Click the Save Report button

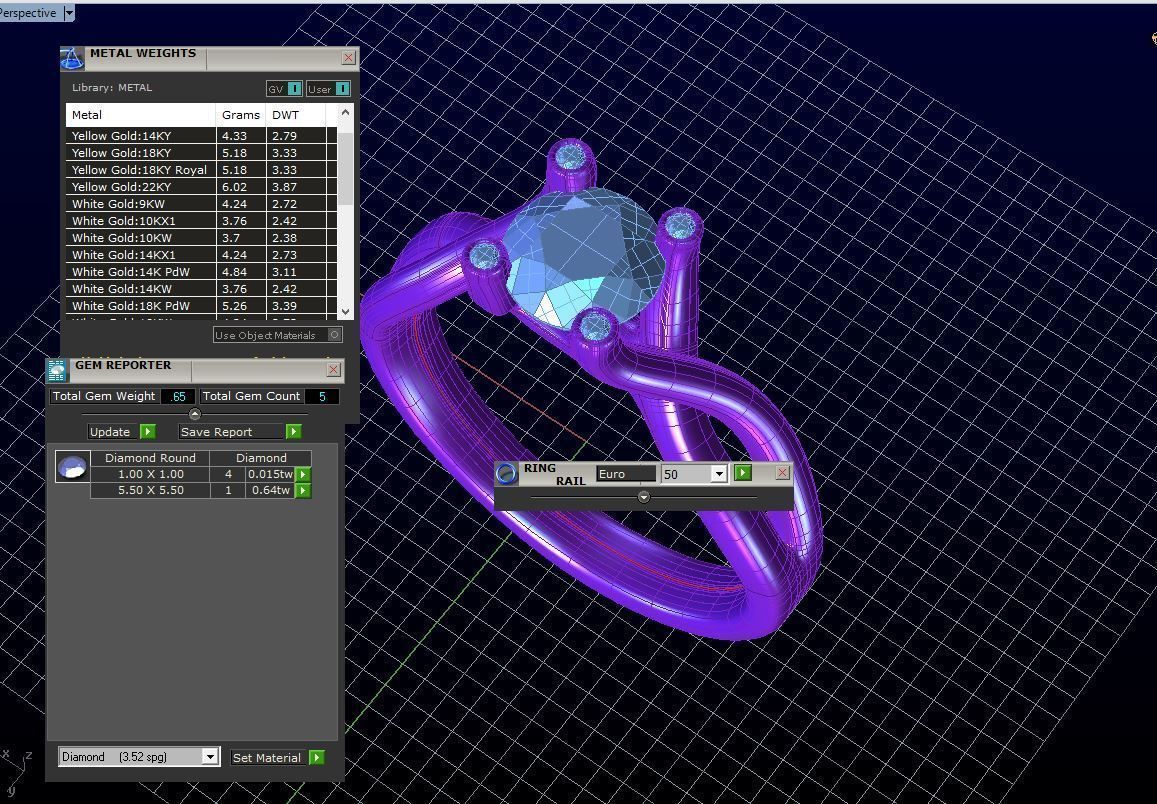(232, 432)
